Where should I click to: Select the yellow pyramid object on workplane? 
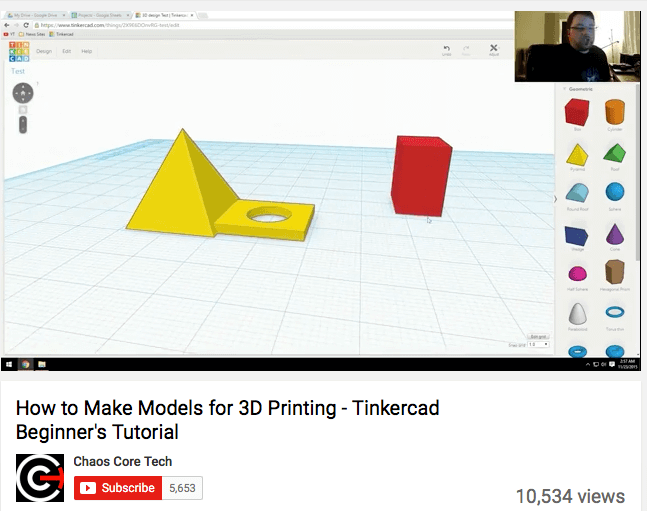tap(182, 184)
